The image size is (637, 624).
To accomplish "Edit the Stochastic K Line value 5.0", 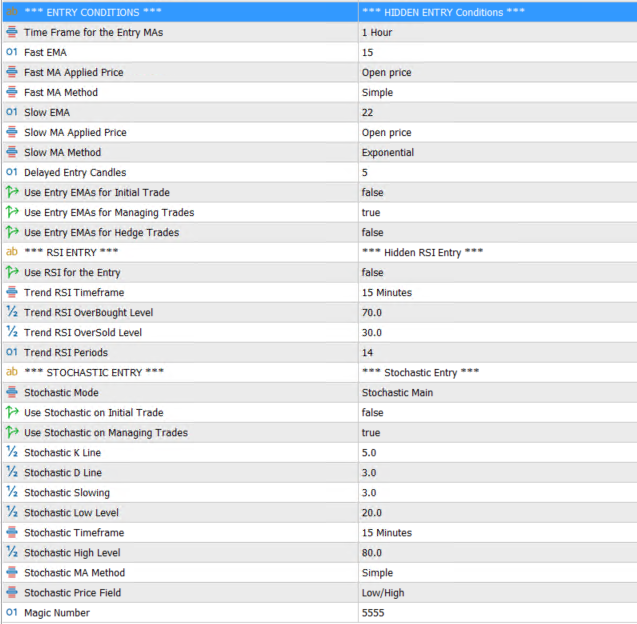I will coord(498,452).
